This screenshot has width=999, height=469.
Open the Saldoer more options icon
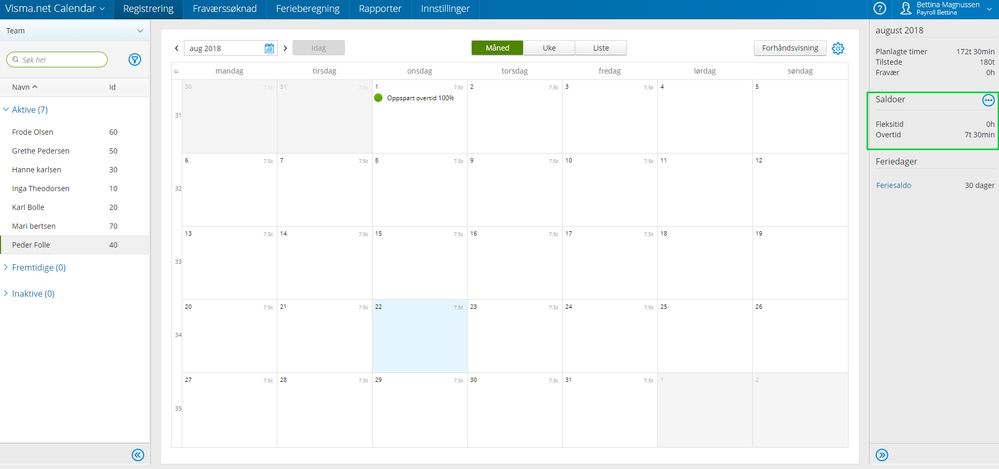coord(988,100)
